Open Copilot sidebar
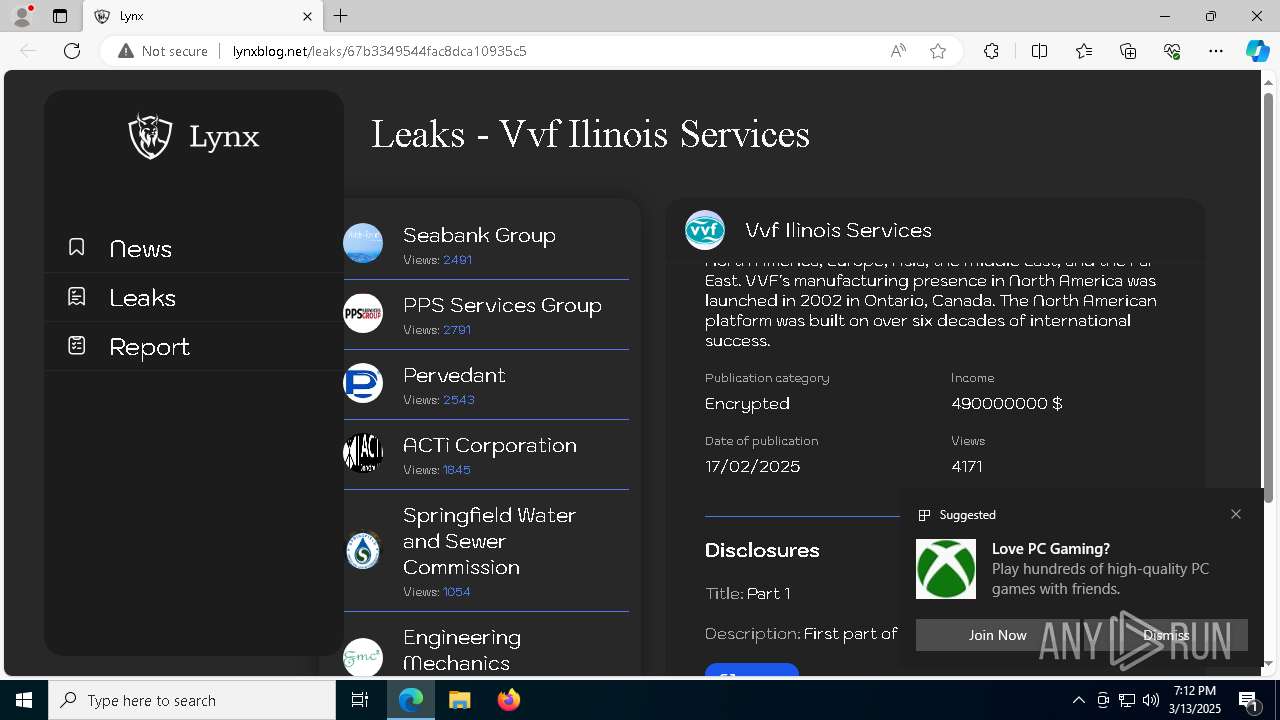The image size is (1280, 720). point(1257,51)
